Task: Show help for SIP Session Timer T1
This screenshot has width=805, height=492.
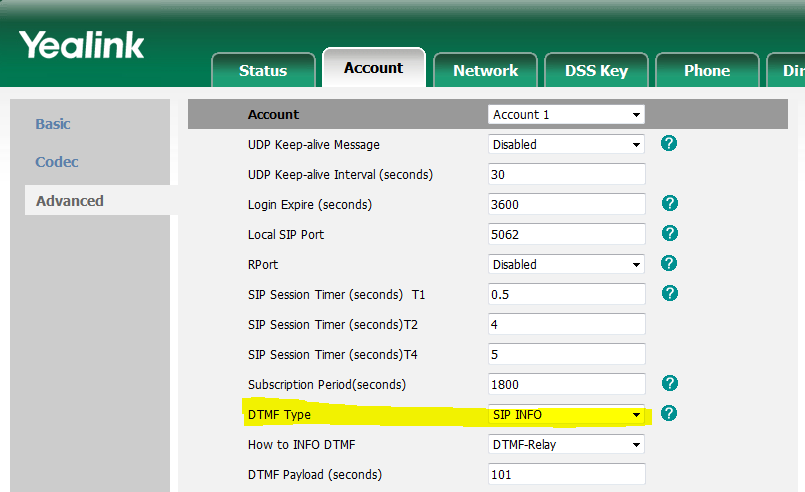Action: coord(670,294)
